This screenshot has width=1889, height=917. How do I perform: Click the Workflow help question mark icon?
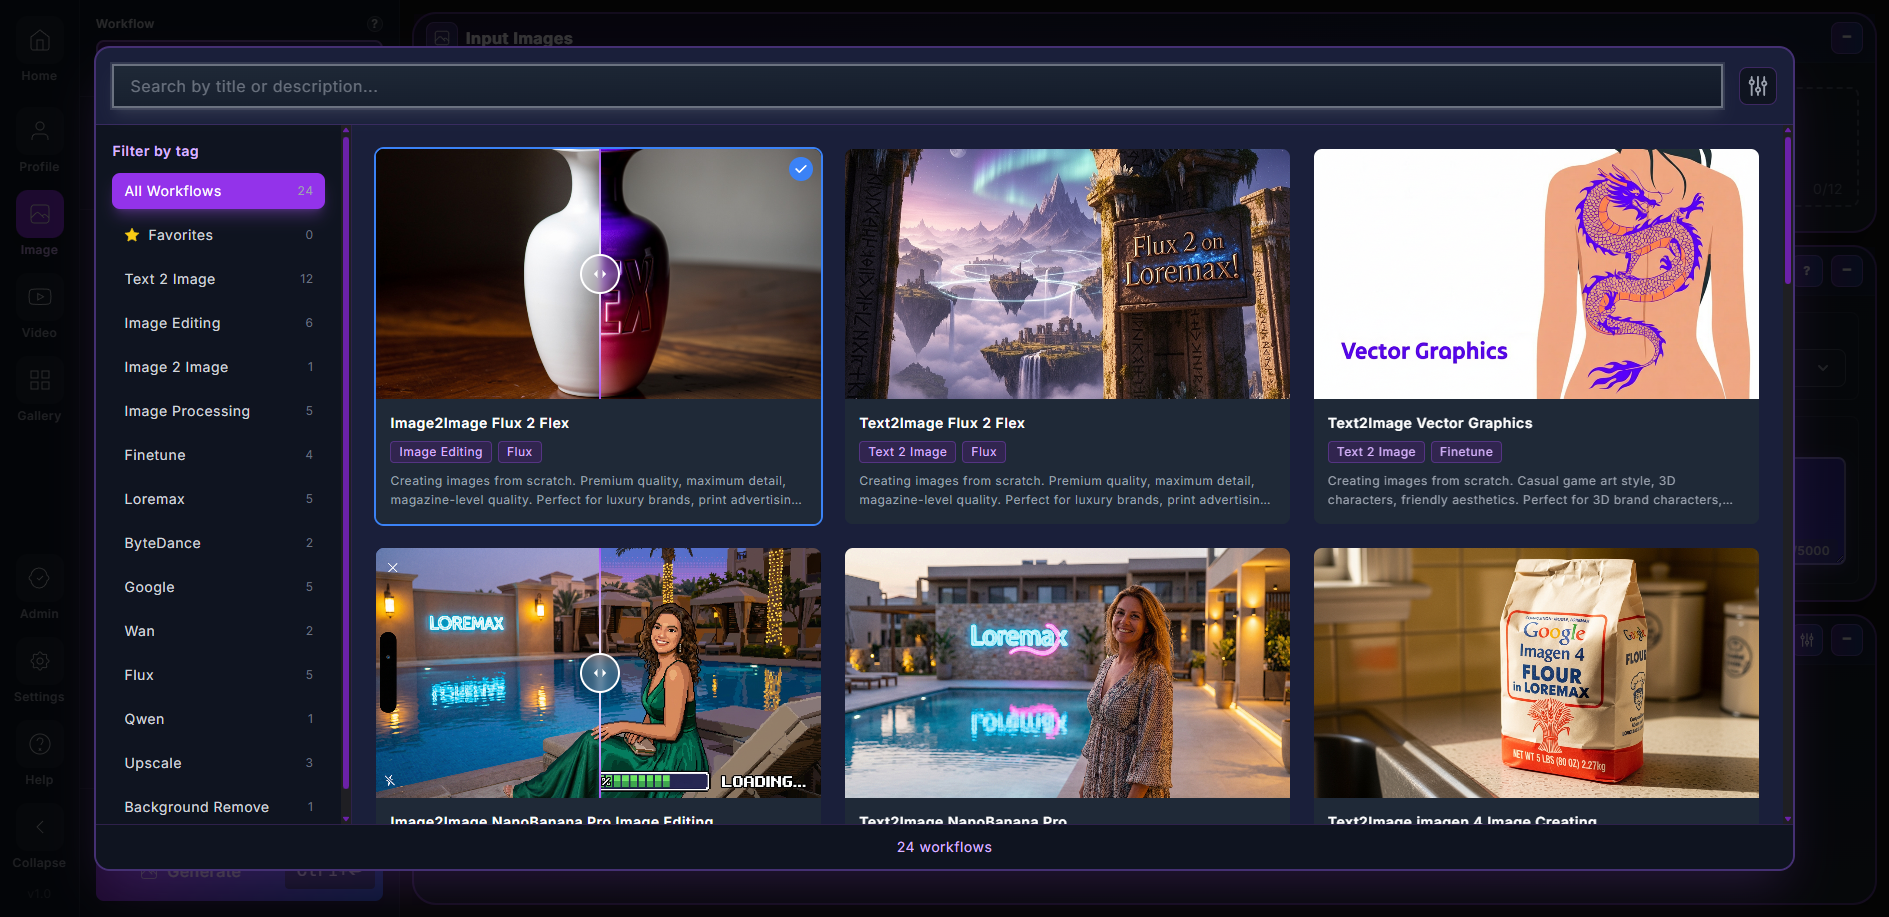pos(374,24)
